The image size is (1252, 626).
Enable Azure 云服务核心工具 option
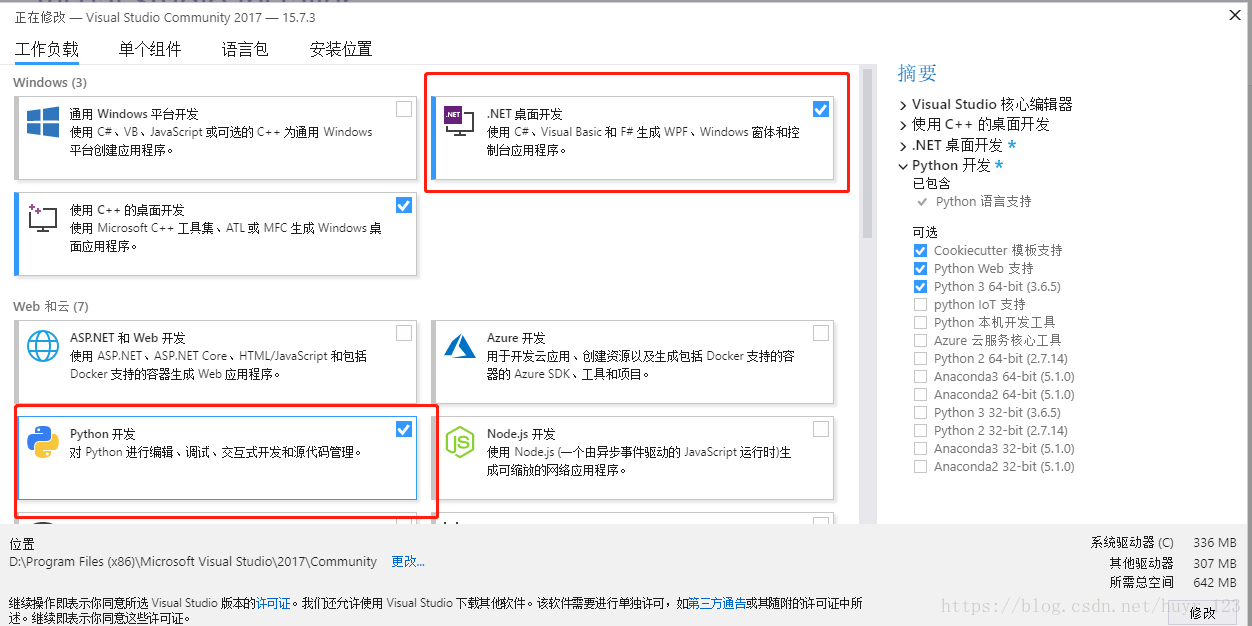pos(920,340)
